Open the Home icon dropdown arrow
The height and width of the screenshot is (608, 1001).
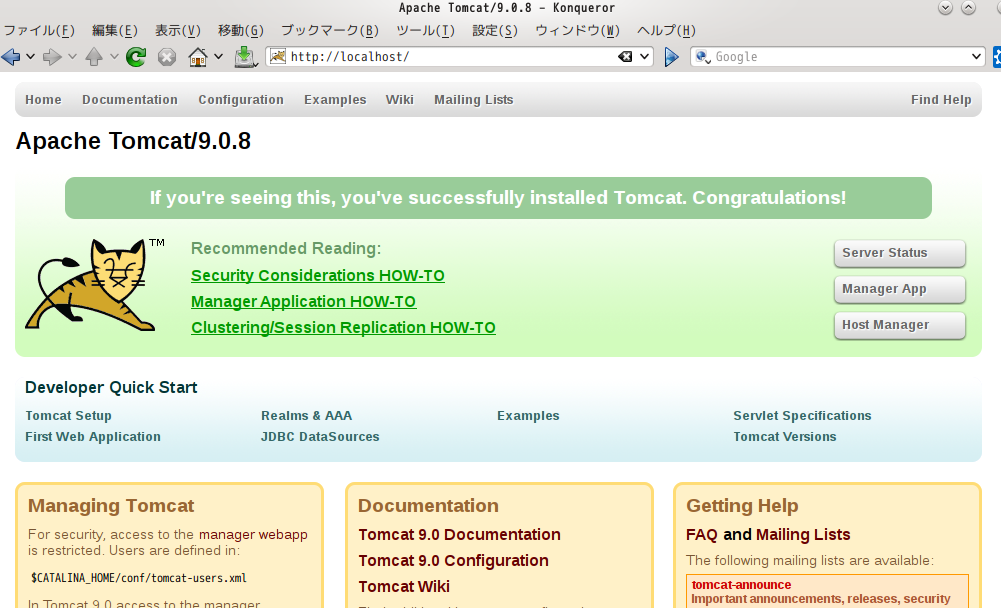(x=218, y=57)
